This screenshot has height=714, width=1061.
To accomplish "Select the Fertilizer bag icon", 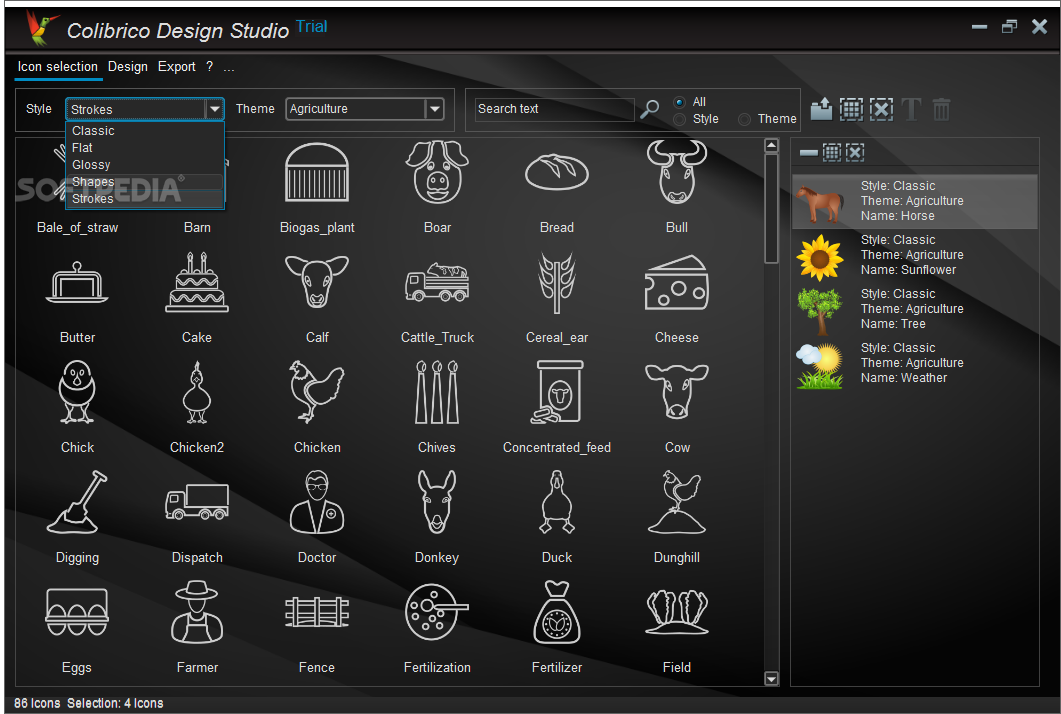I will [557, 612].
